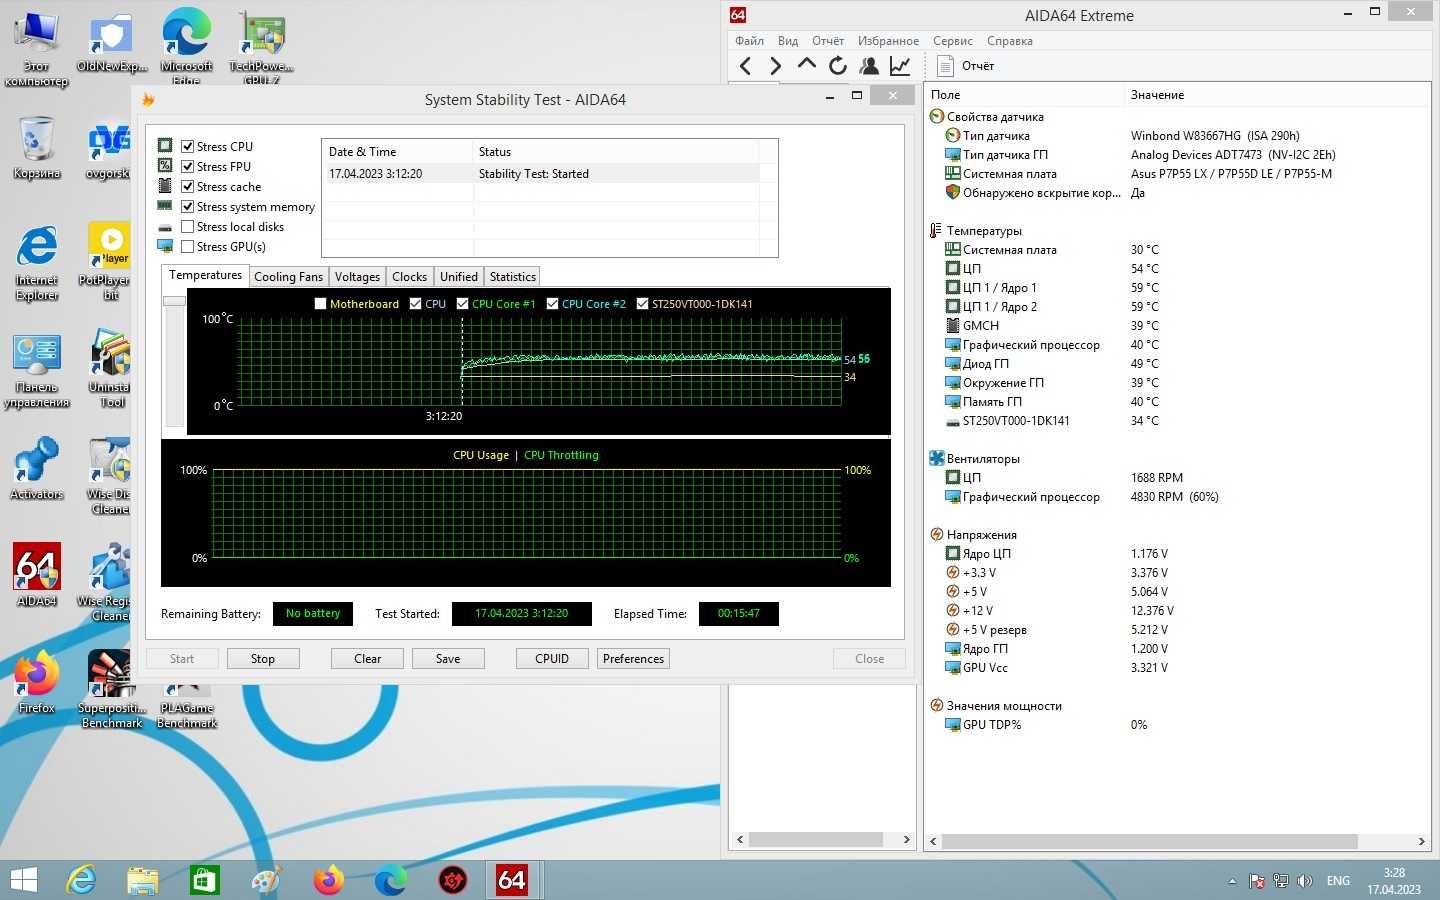This screenshot has width=1440, height=900.
Task: Stop the stability test
Action: 263,659
